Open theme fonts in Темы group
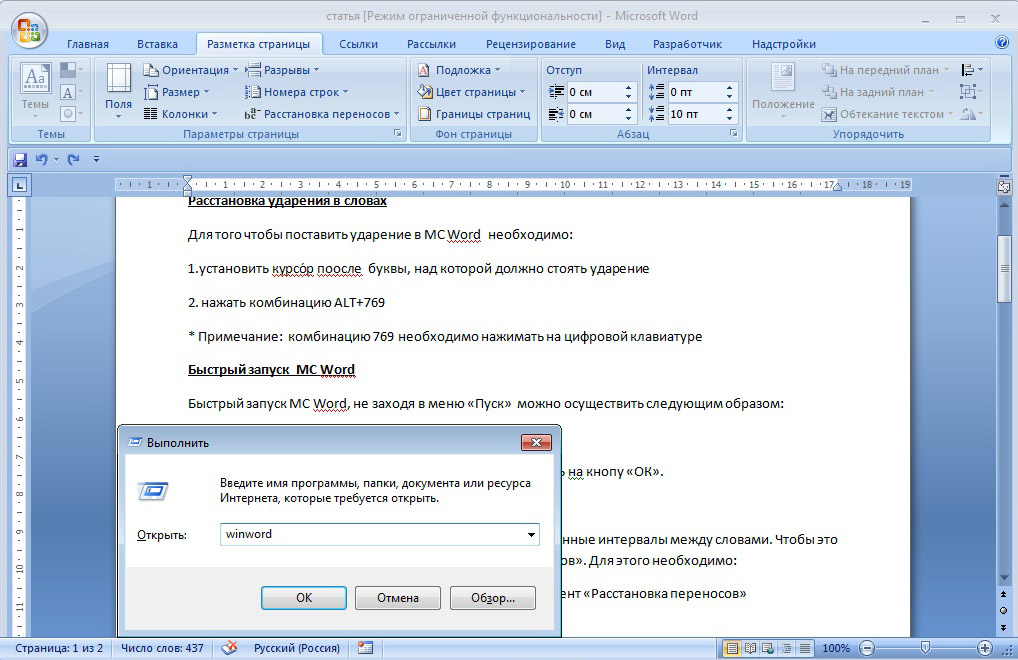This screenshot has height=660, width=1018. click(71, 92)
